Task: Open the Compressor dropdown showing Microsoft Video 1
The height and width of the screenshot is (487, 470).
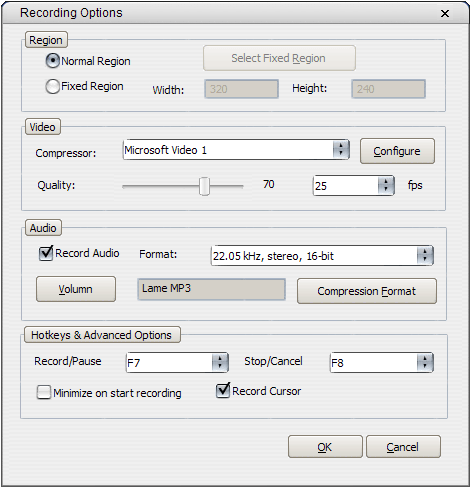Action: click(236, 150)
